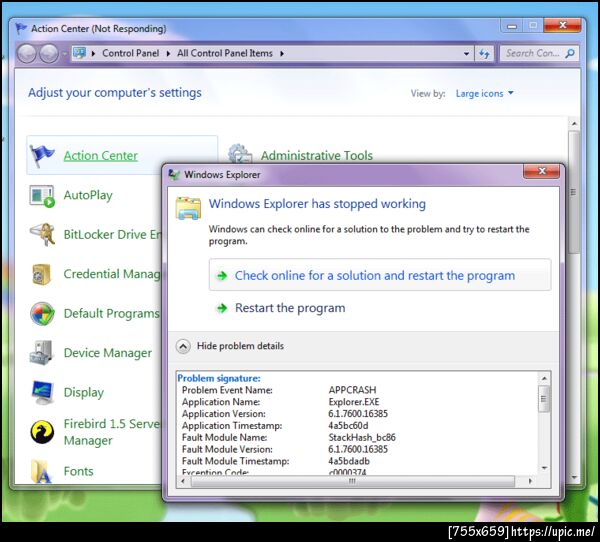Choose Check online for a solution option
The width and height of the screenshot is (600, 542).
click(380, 275)
